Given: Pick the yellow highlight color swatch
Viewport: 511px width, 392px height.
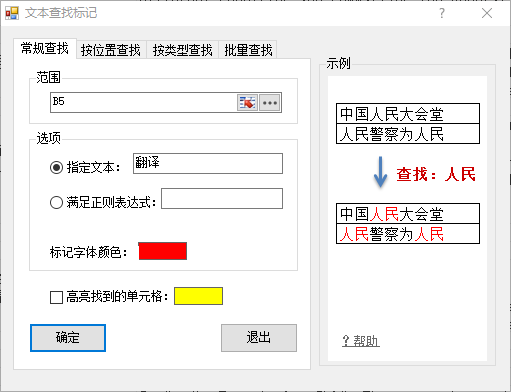Looking at the screenshot, I should (198, 296).
